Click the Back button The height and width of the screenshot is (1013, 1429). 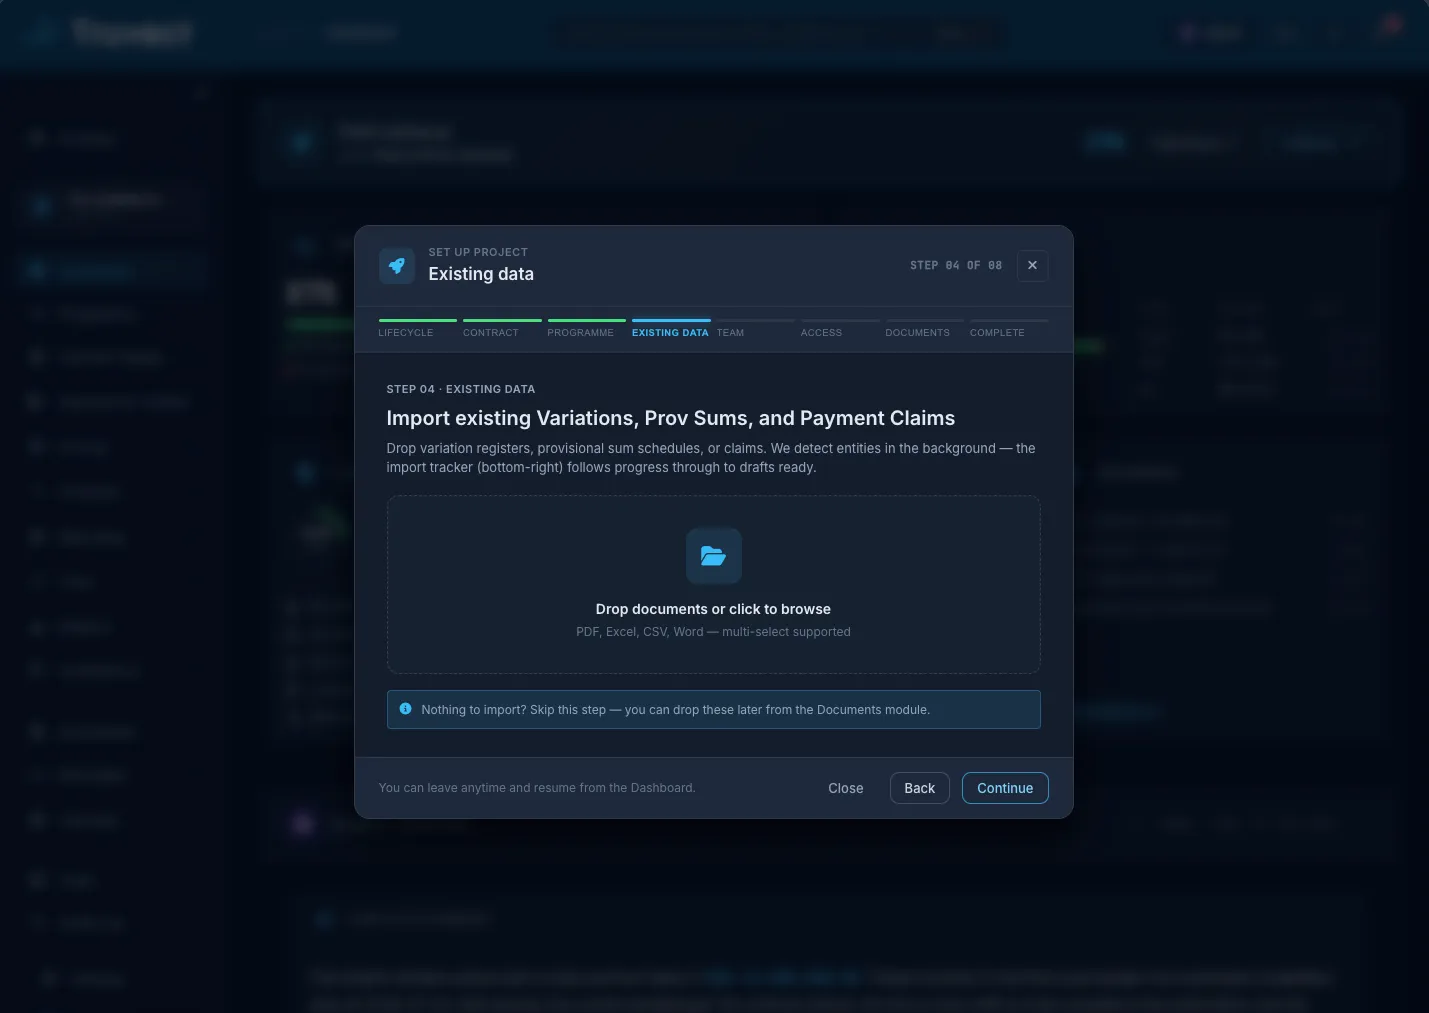(x=920, y=788)
